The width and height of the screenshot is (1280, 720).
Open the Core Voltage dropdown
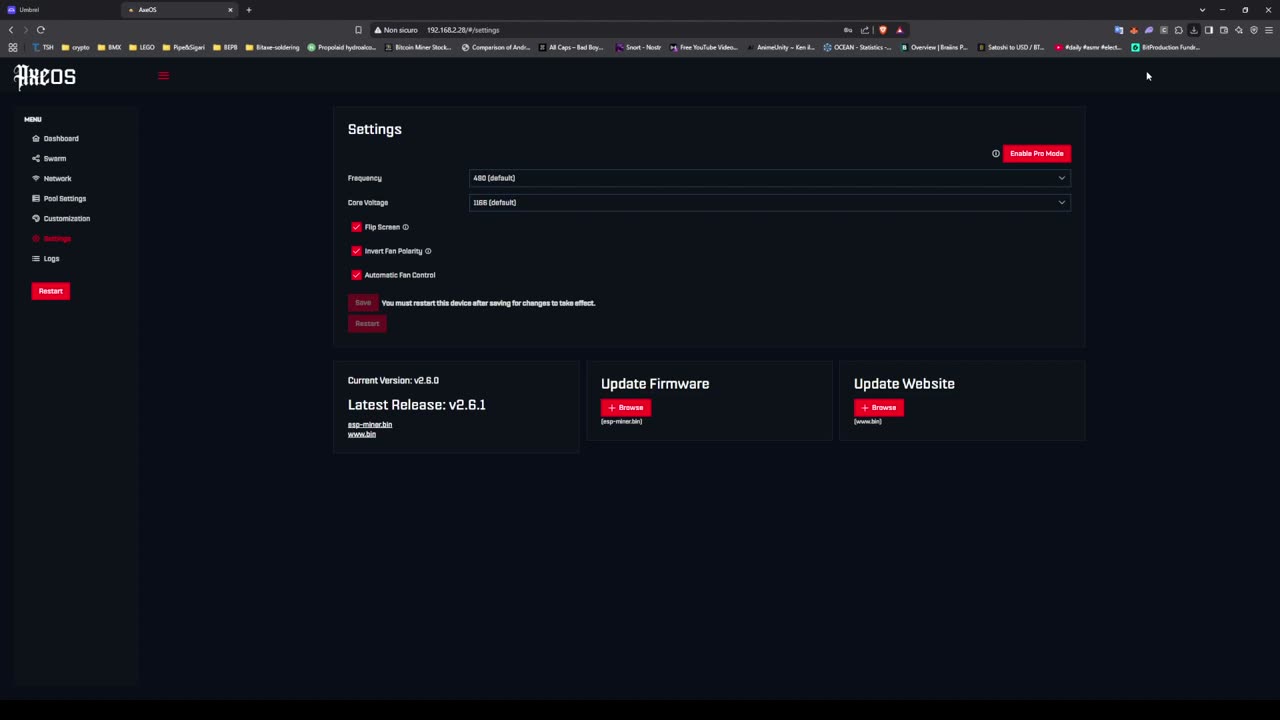point(769,202)
